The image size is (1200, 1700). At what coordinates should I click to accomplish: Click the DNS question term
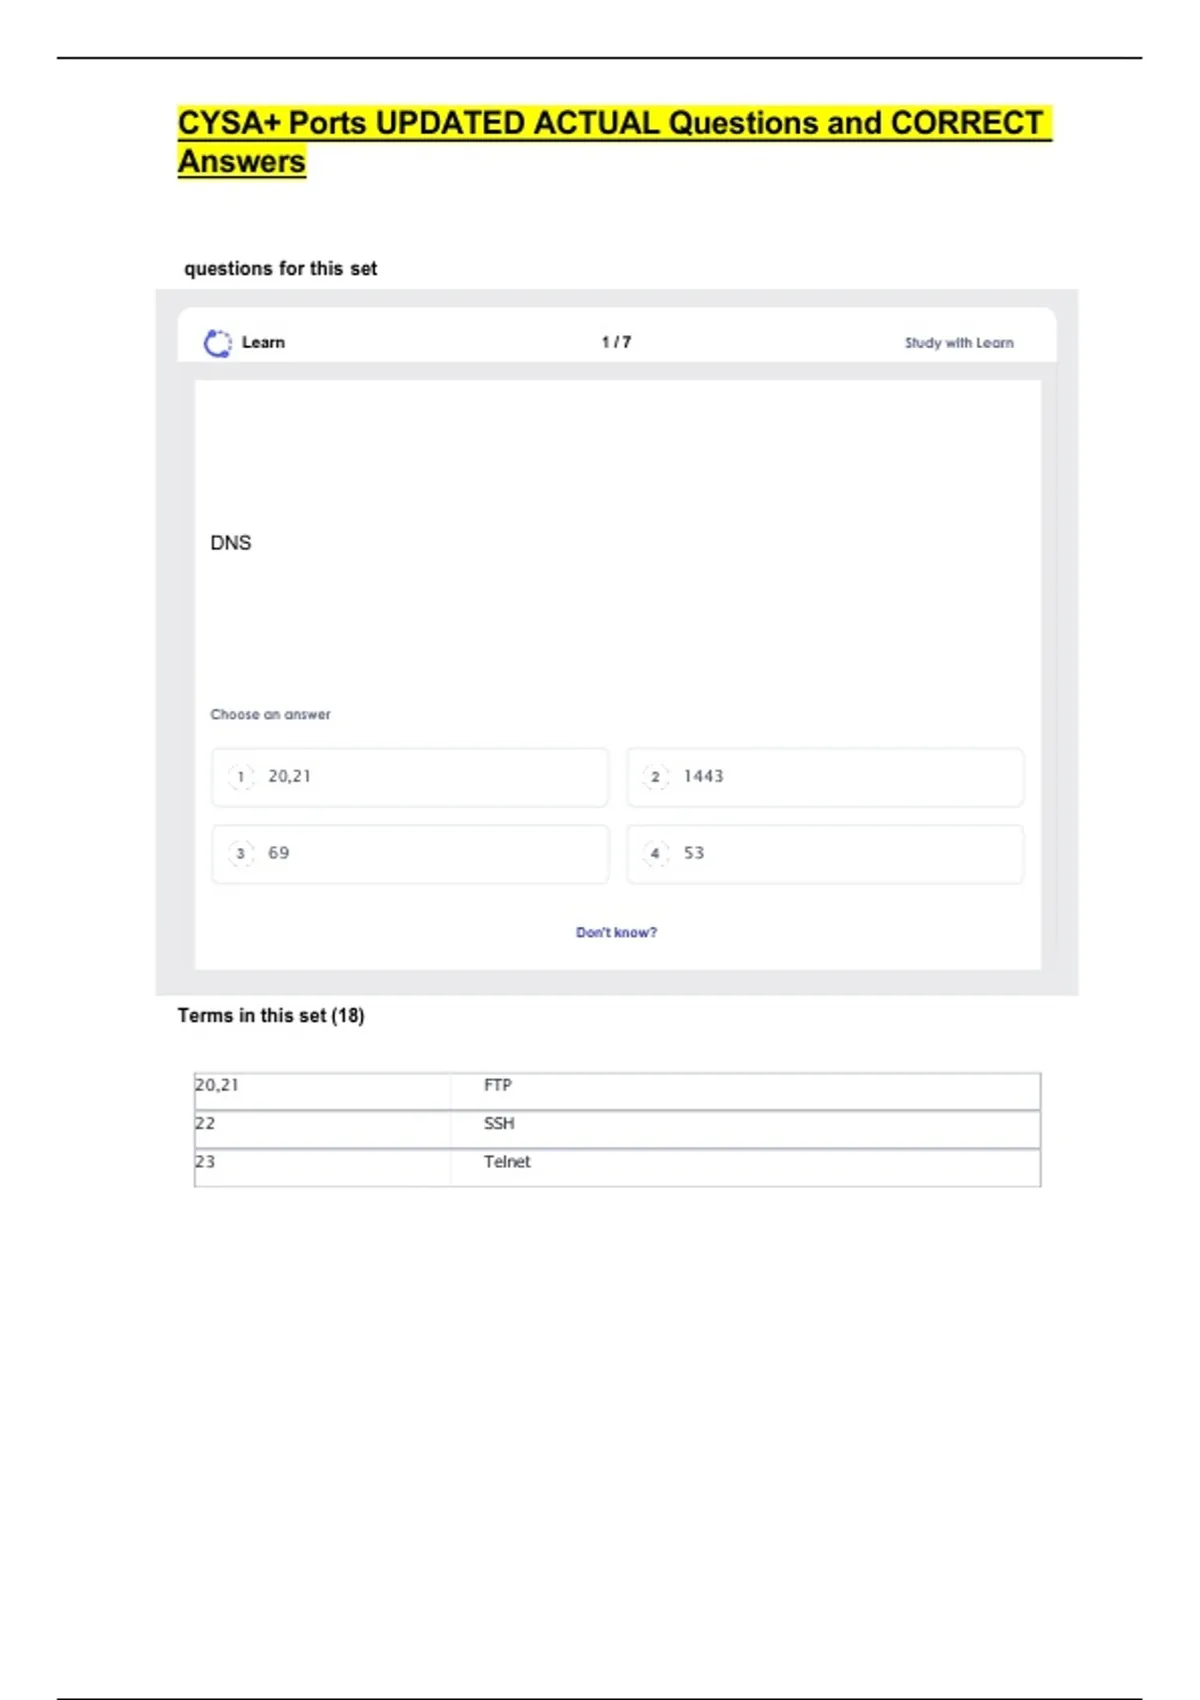pos(231,543)
